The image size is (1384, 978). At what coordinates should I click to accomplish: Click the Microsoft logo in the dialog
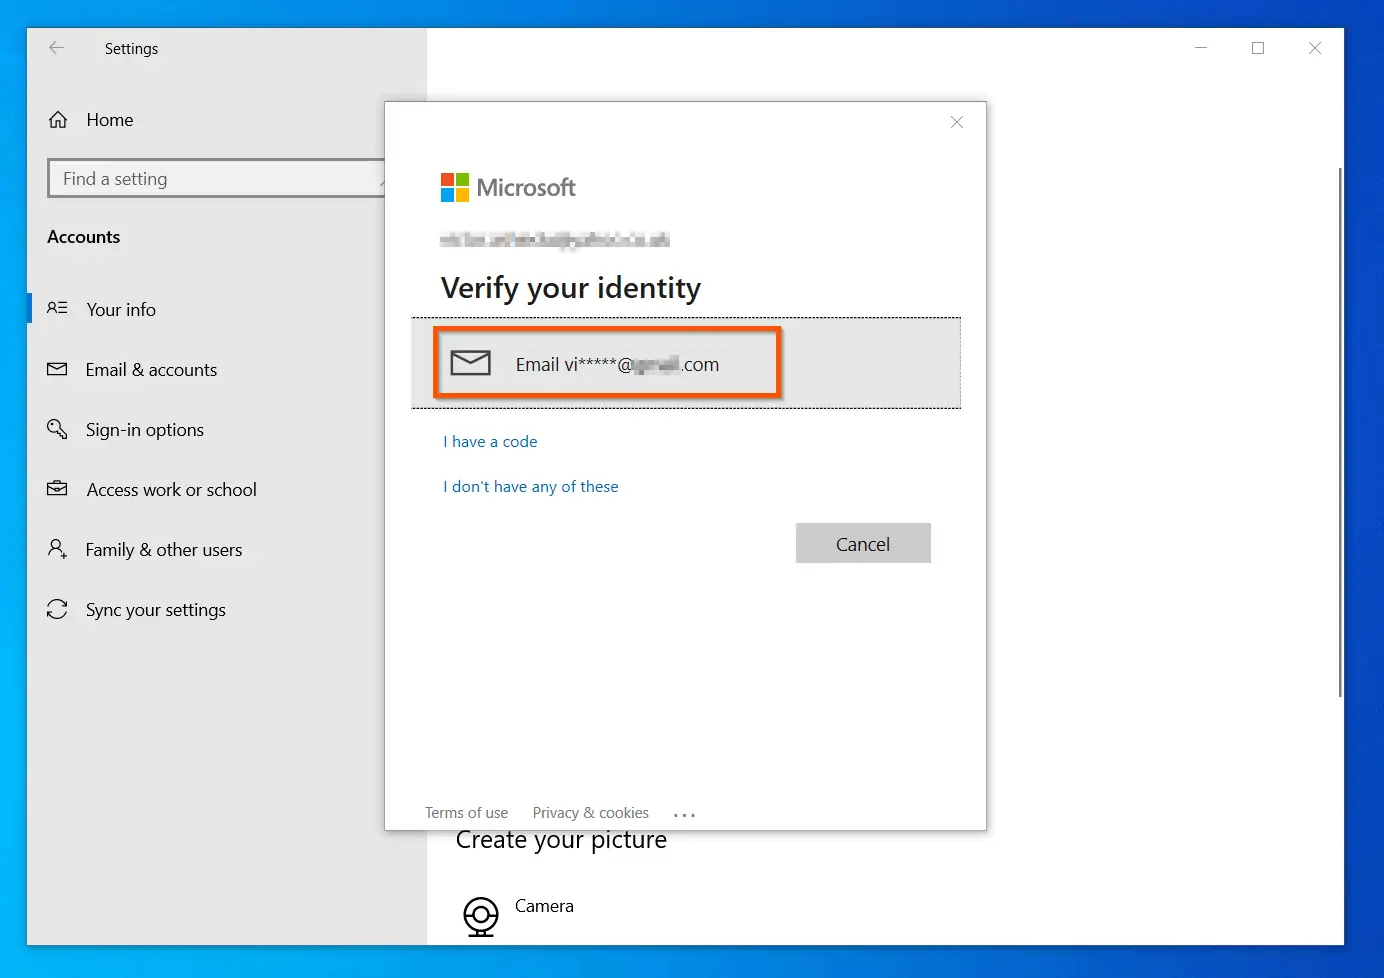(x=508, y=187)
